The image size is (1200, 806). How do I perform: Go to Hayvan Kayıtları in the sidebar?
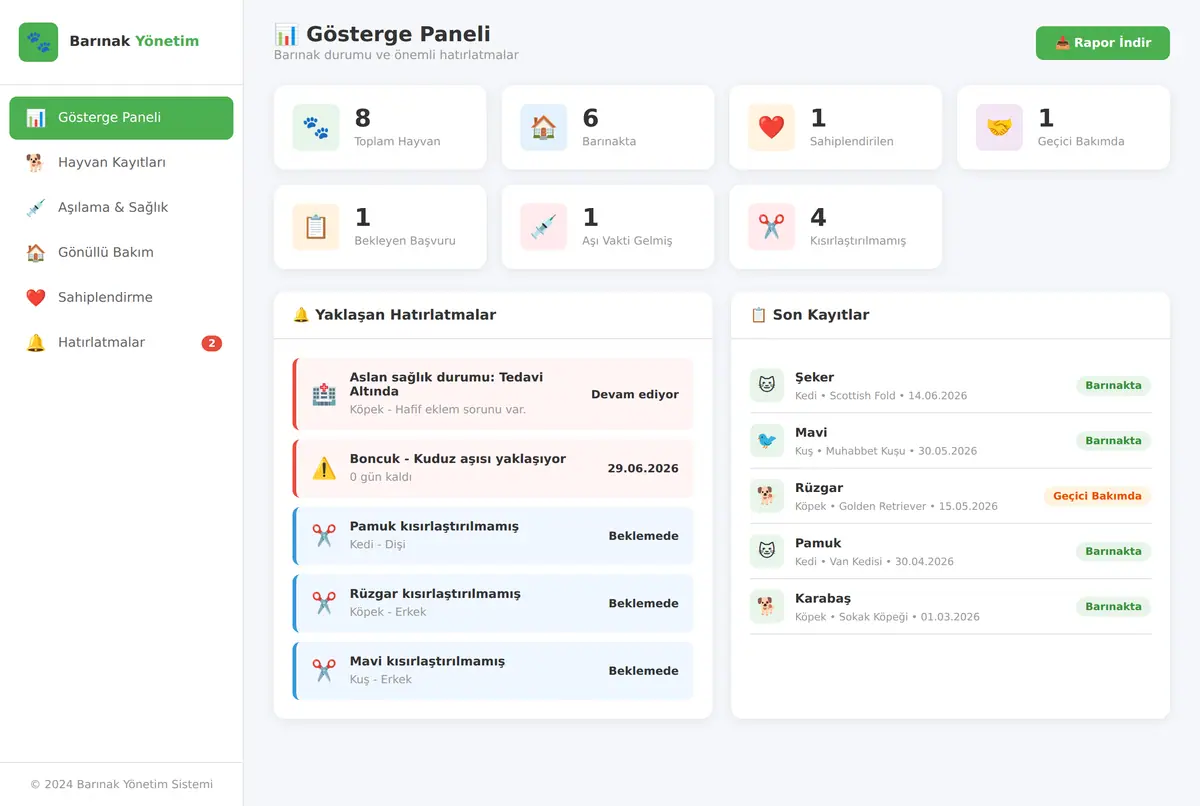pyautogui.click(x=121, y=163)
